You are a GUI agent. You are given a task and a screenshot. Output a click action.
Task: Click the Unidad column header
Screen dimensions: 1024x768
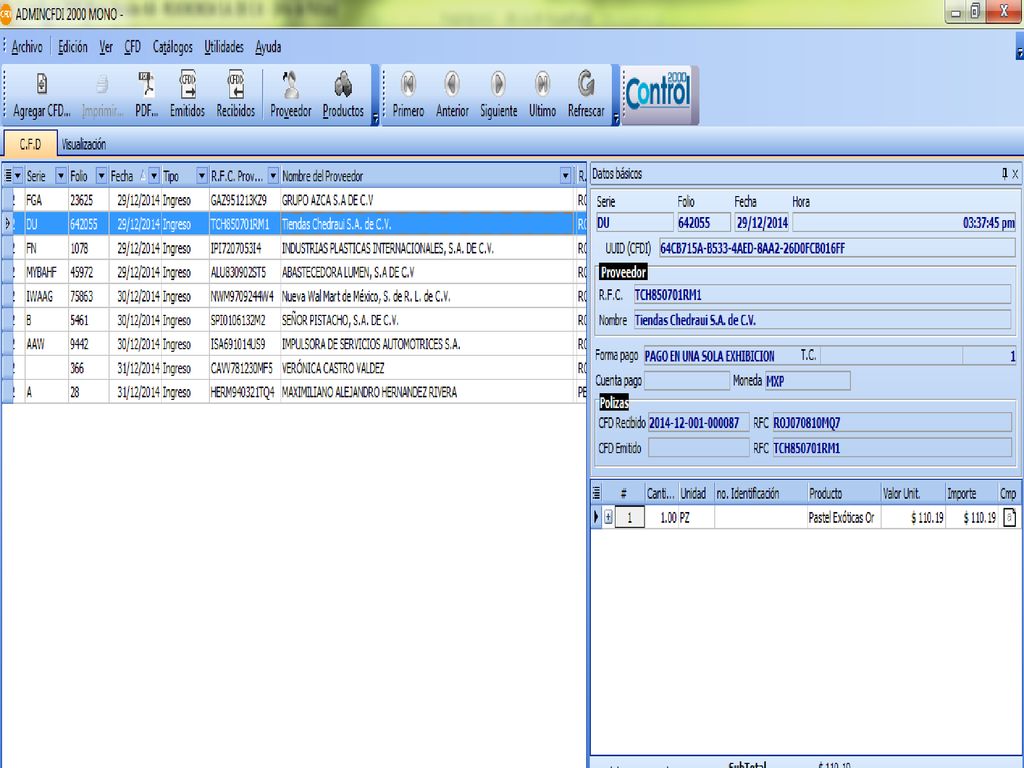[696, 493]
